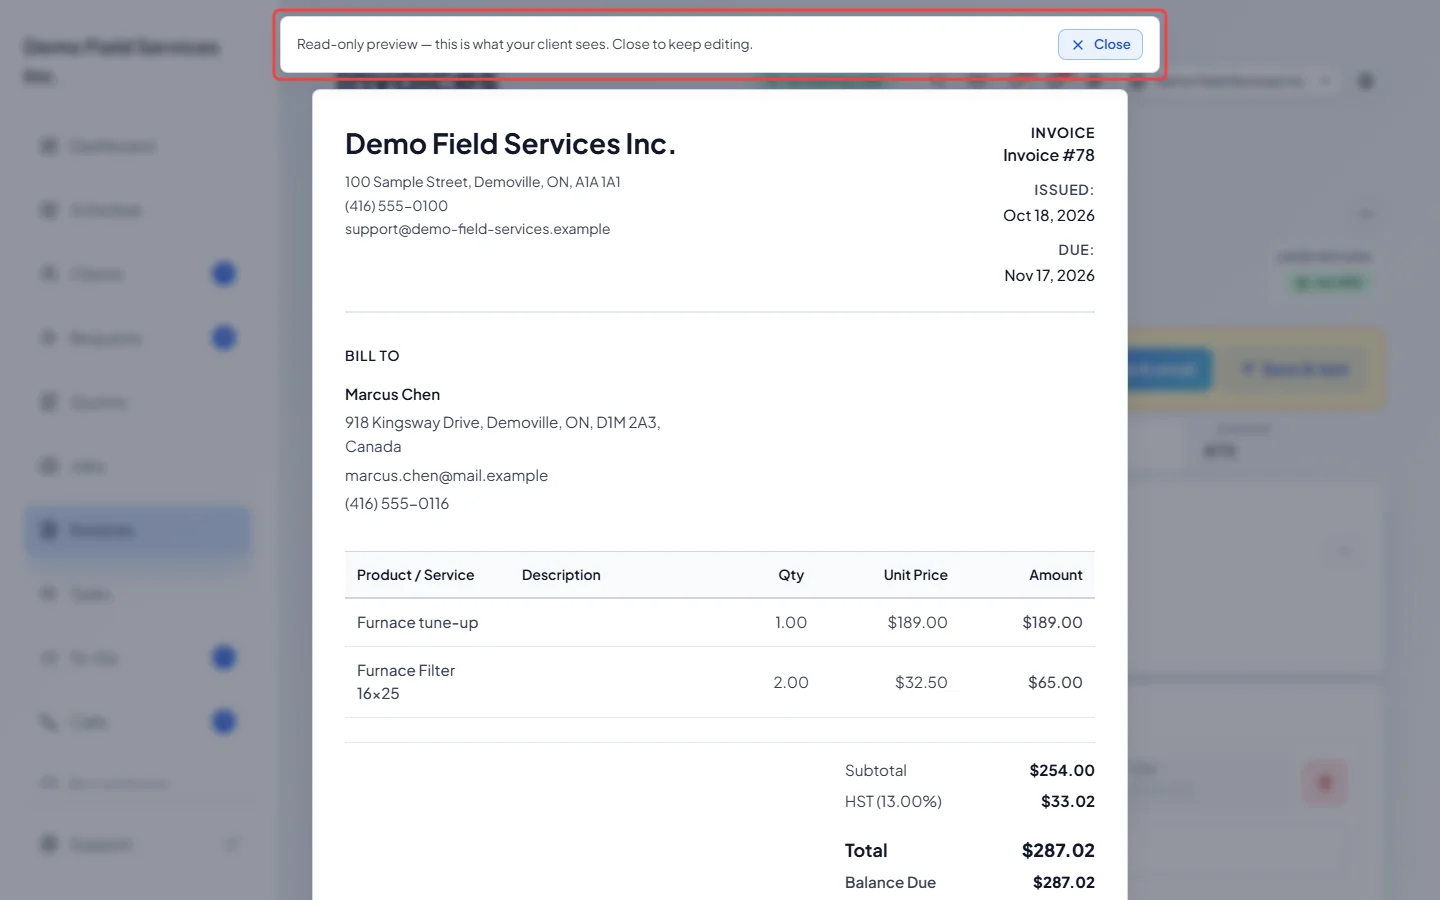Viewport: 1440px width, 900px height.
Task: Click the "Demo Field Services Inc." invoice heading
Action: tap(510, 144)
